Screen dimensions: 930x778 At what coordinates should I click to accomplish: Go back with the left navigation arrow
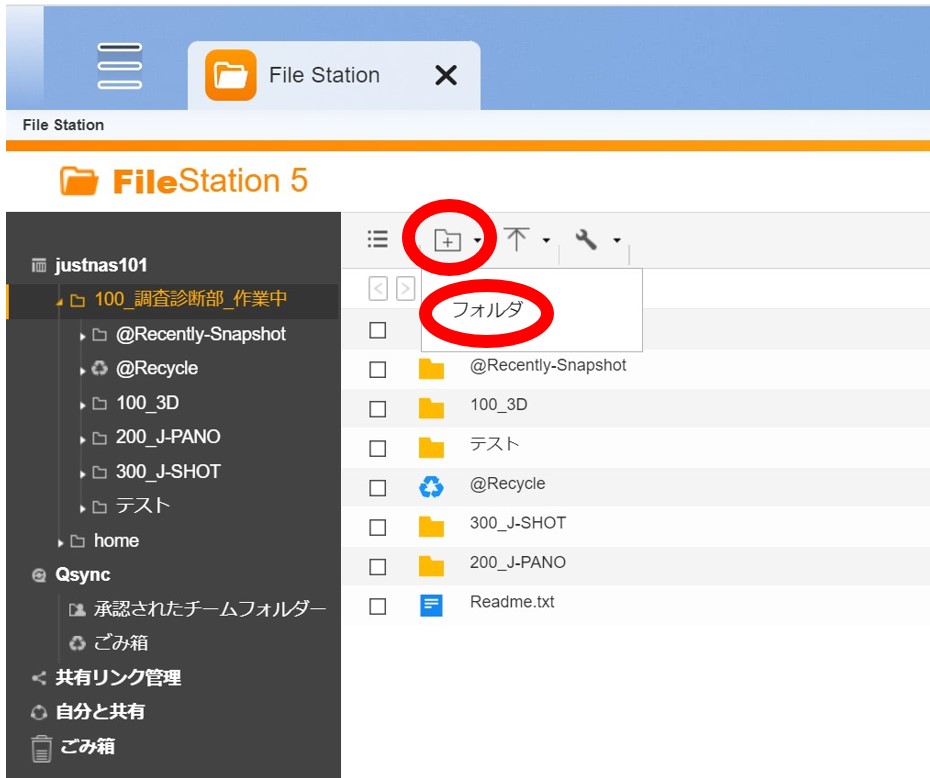378,289
